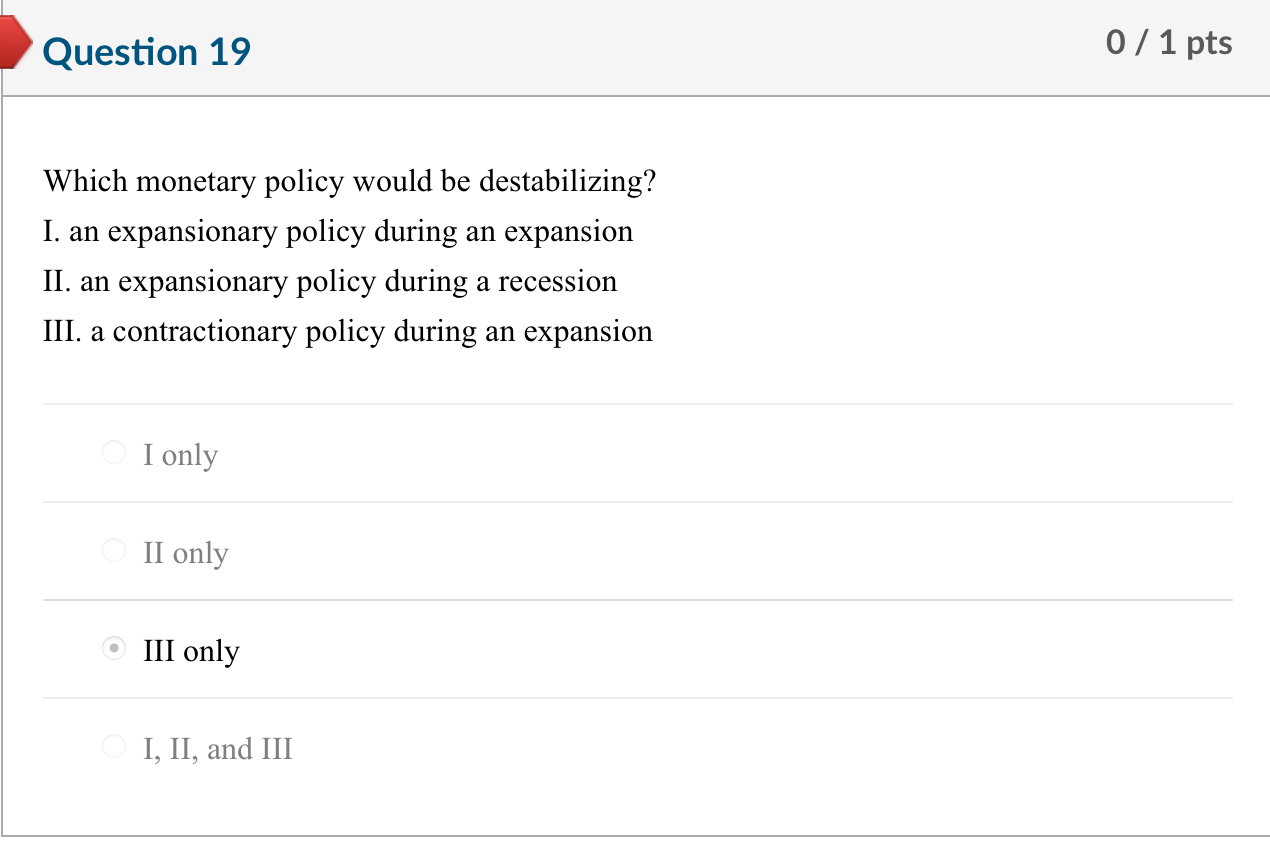Click the 'I, II, and III' answer text
The height and width of the screenshot is (852, 1270).
coord(218,748)
